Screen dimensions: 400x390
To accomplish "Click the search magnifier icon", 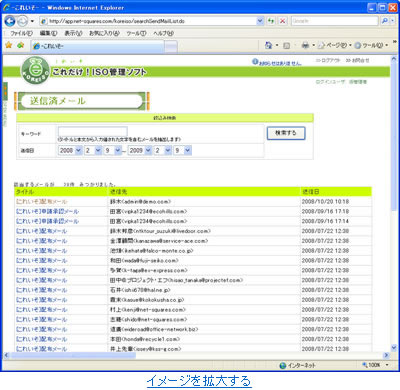I will (384, 21).
